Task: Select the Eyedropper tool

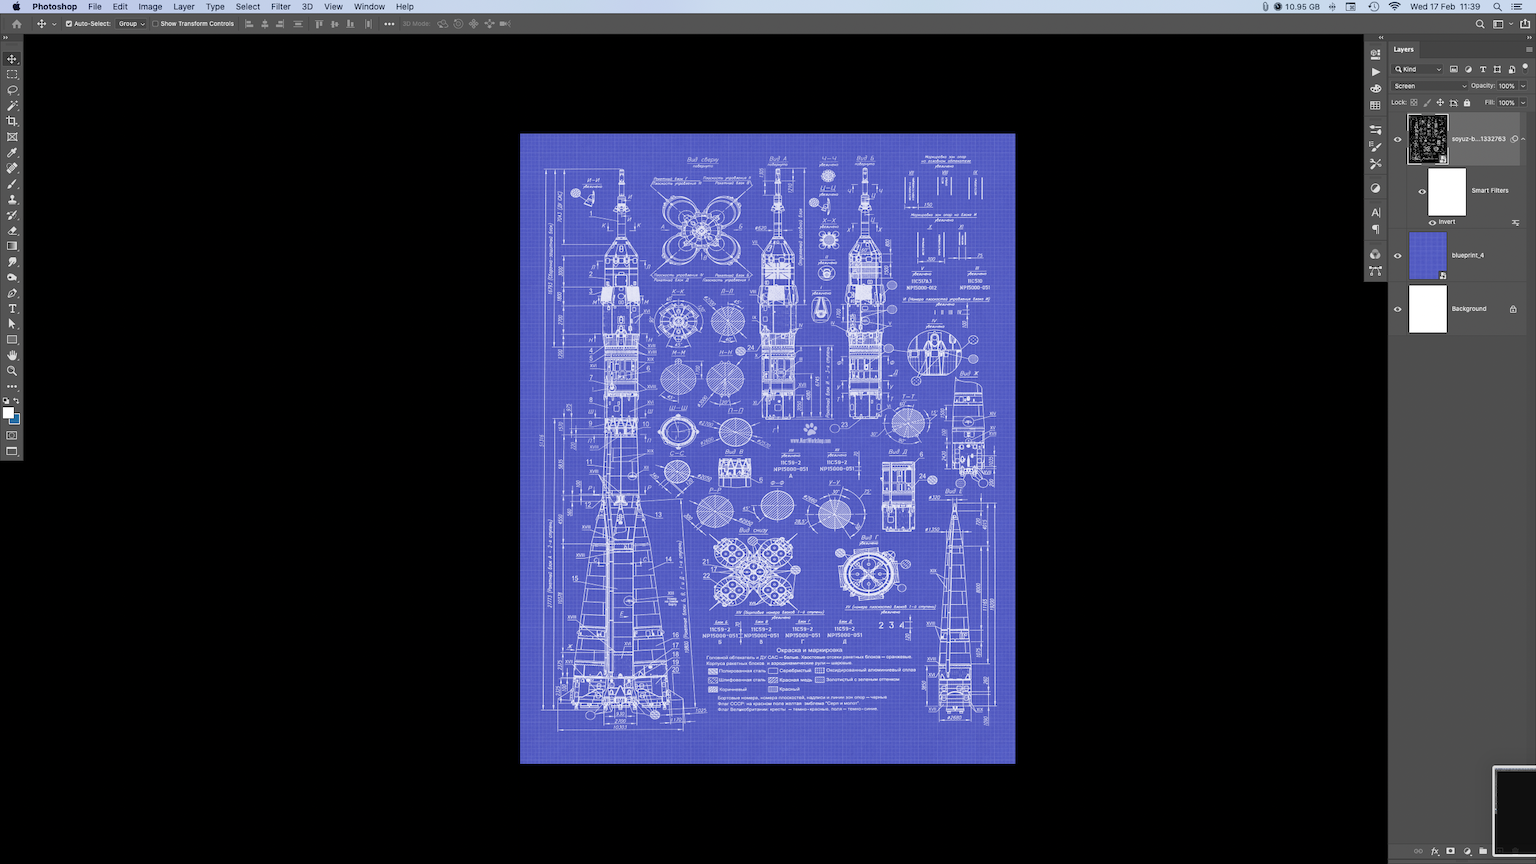Action: coord(12,153)
